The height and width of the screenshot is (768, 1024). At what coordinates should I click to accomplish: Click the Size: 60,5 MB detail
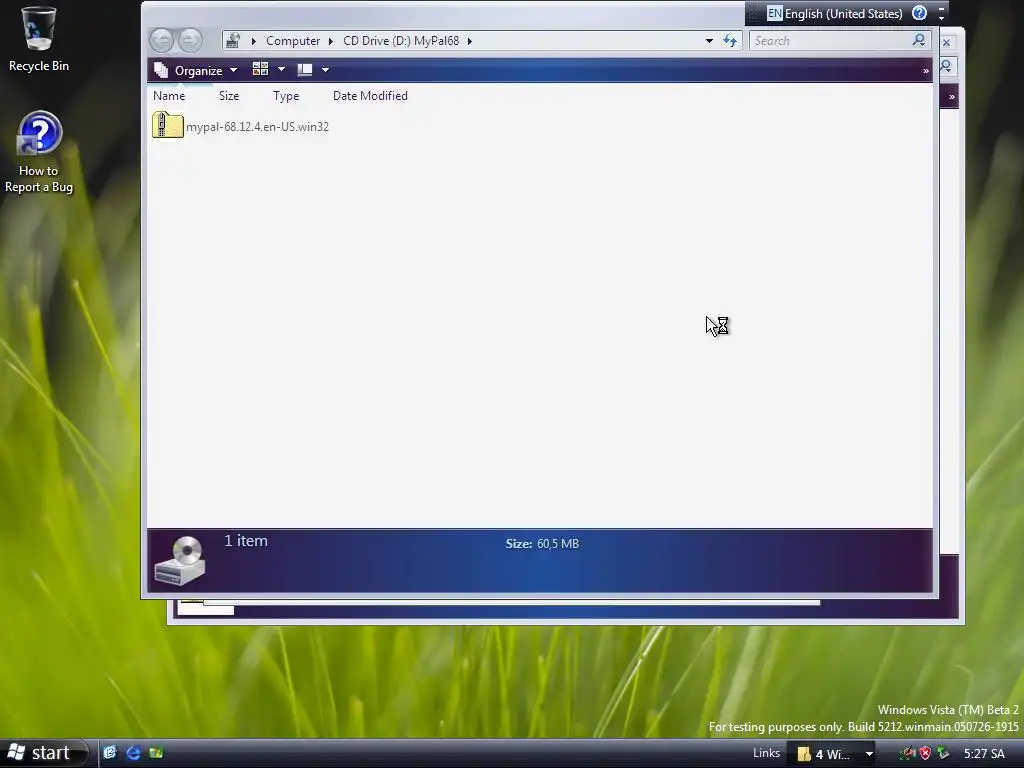(542, 543)
